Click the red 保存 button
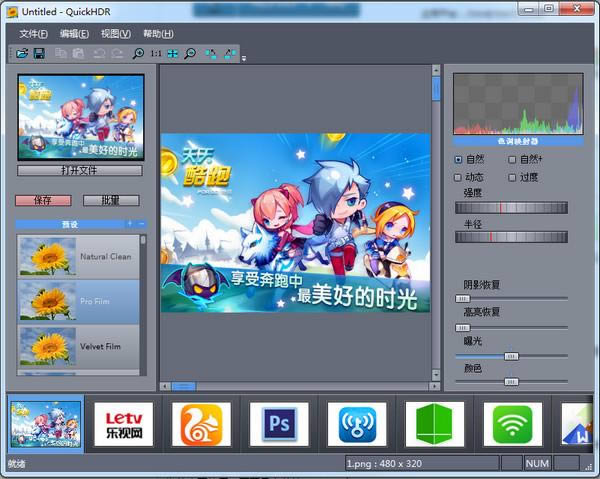Image resolution: width=600 pixels, height=479 pixels. [x=43, y=200]
